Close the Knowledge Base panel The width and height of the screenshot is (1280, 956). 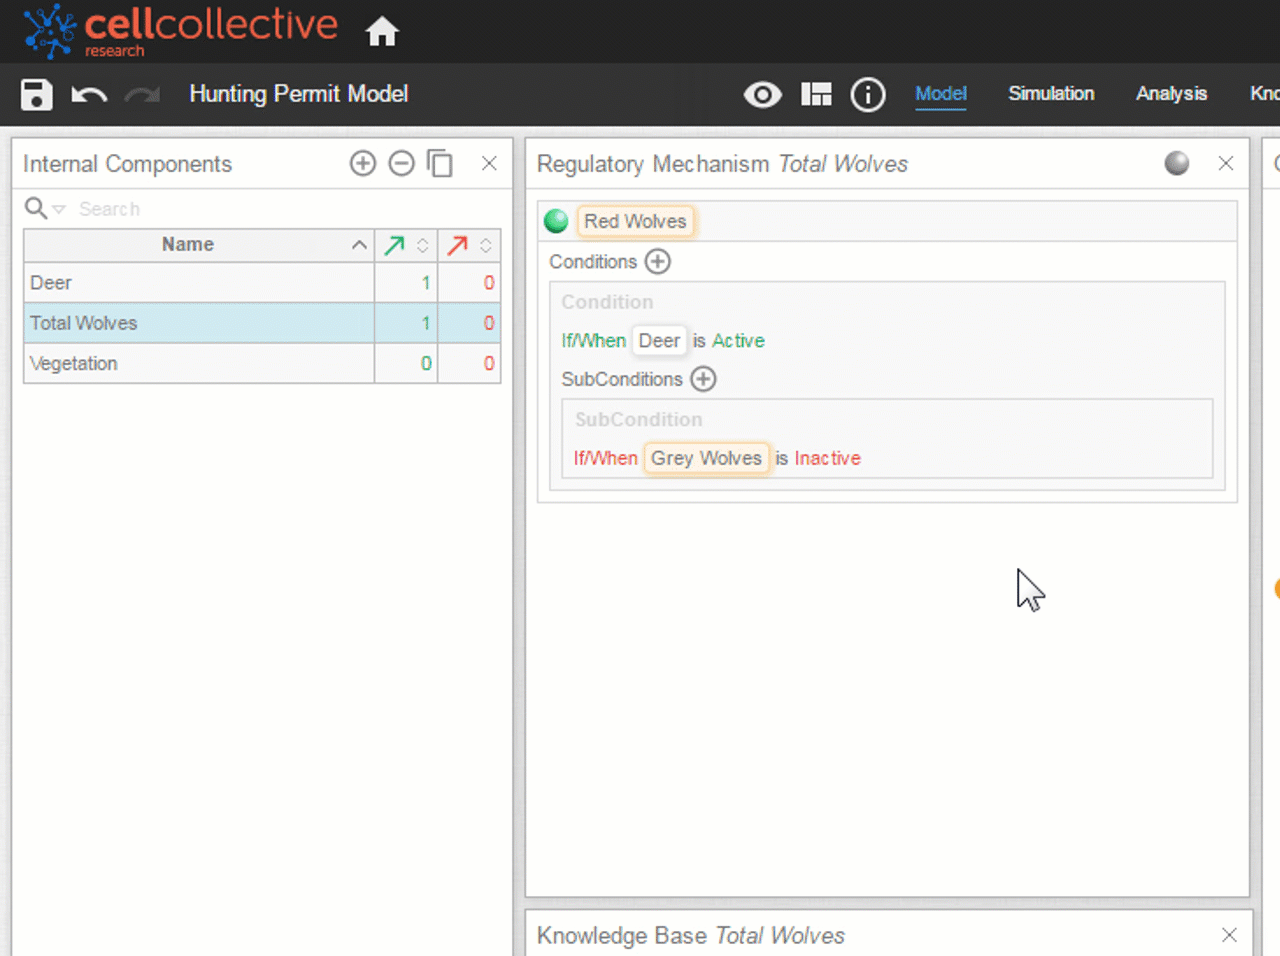click(x=1229, y=935)
